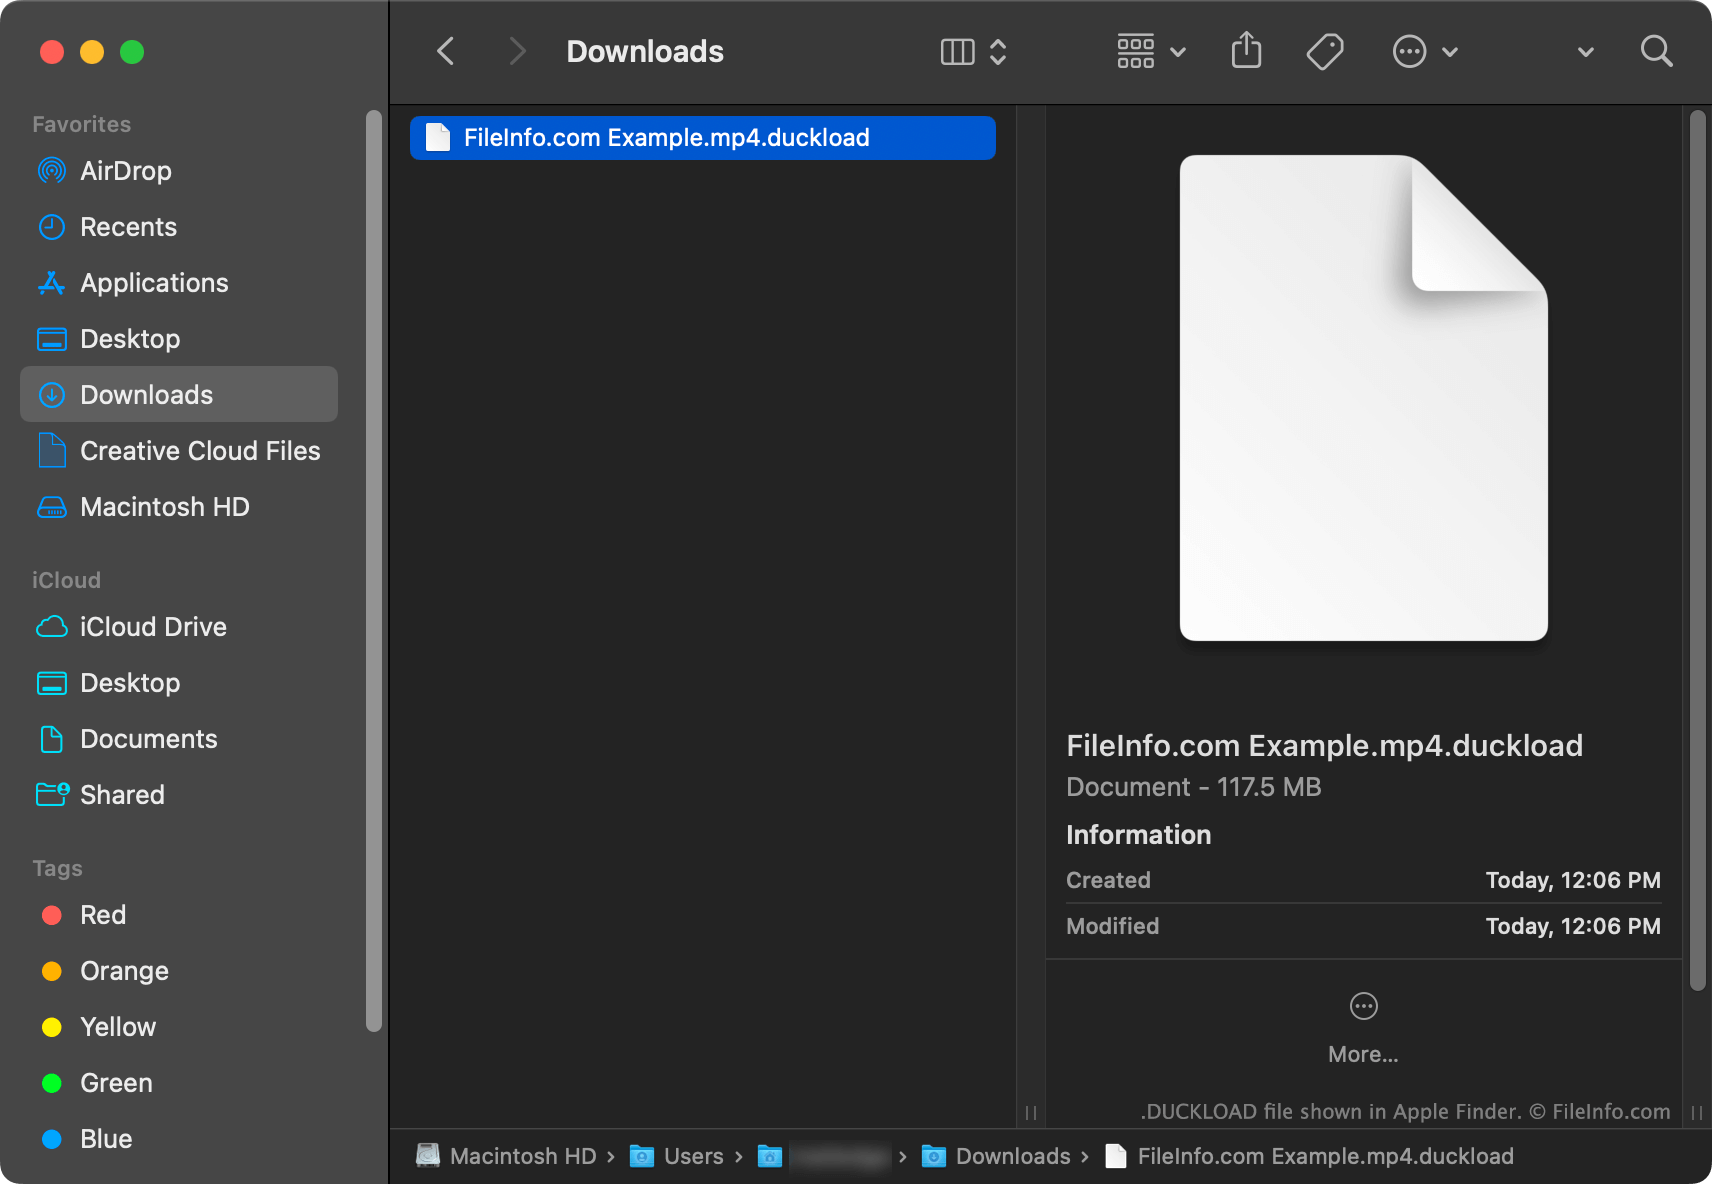Switch to the Downloads sidebar item

point(145,394)
